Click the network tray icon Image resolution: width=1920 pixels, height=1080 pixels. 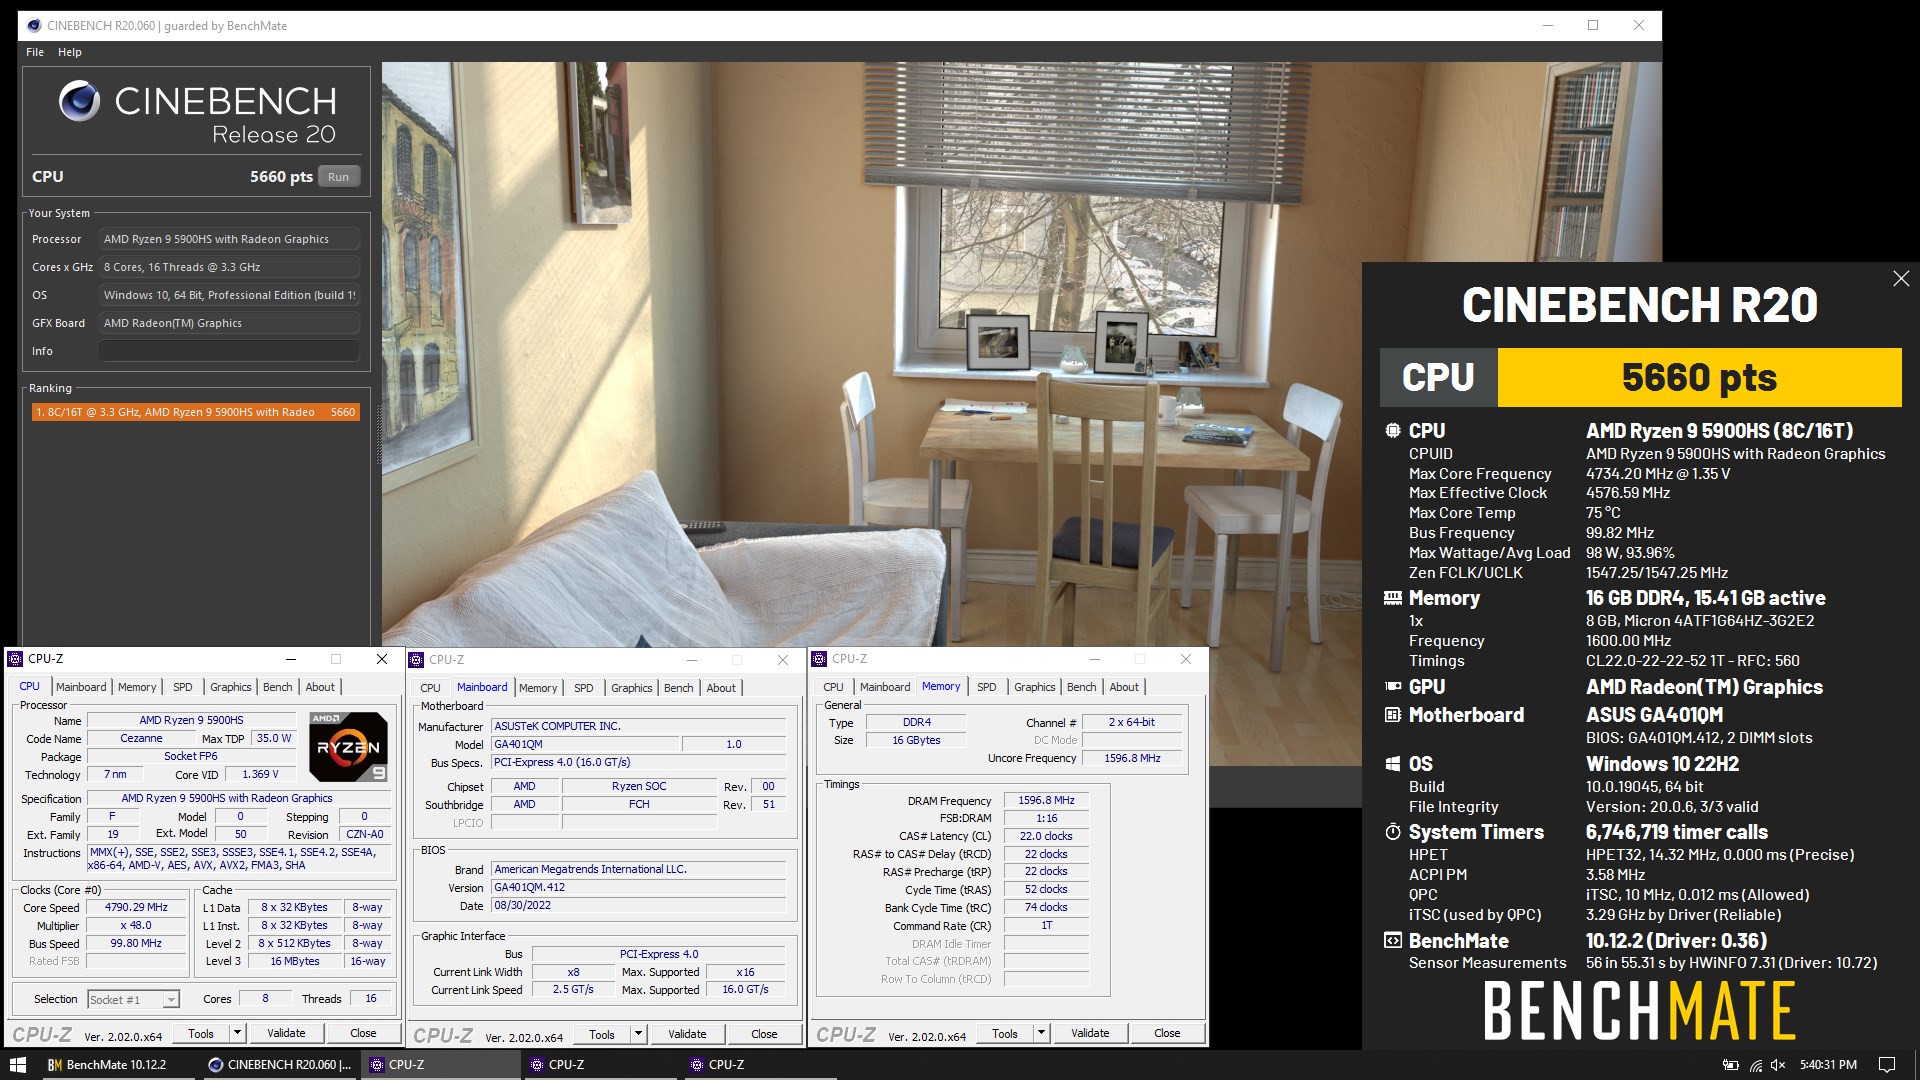(1755, 1065)
